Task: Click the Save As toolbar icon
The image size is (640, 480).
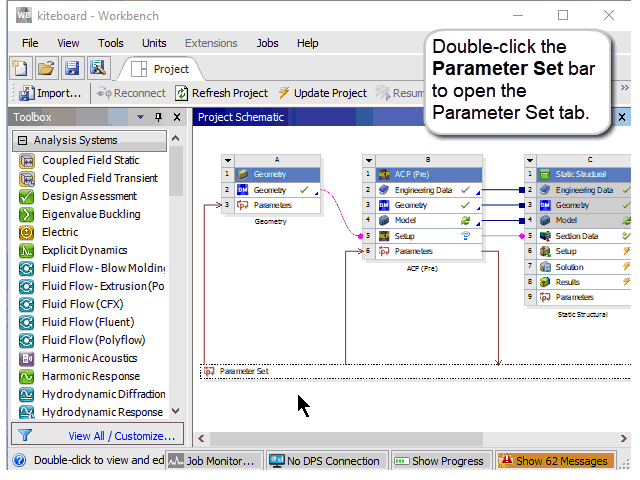Action: [x=98, y=68]
